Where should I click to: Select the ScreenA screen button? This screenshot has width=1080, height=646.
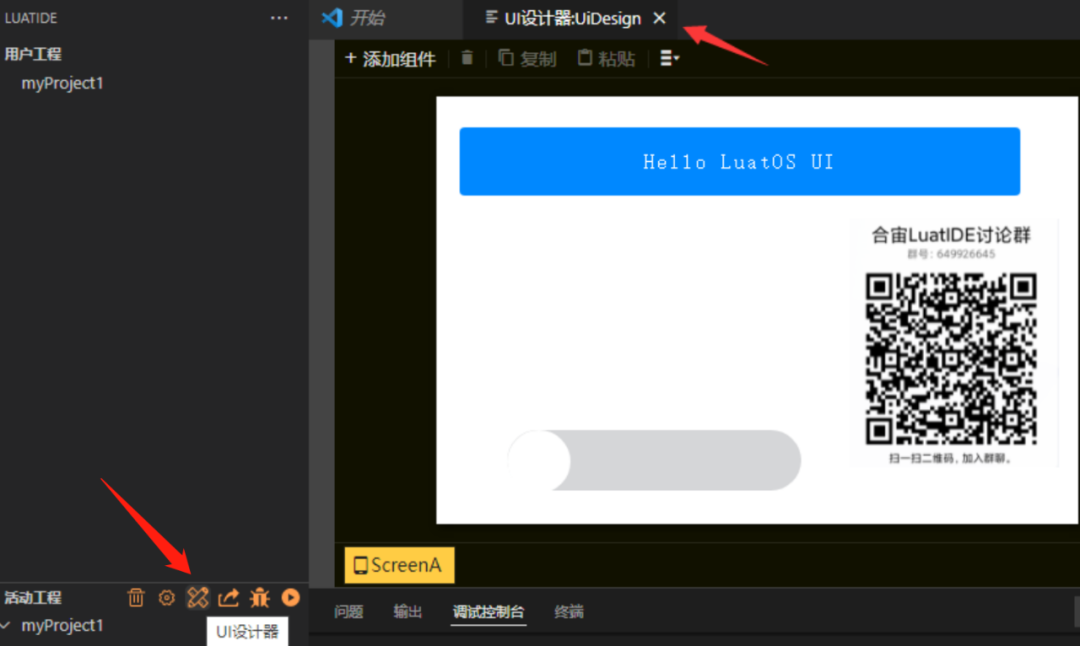[398, 565]
